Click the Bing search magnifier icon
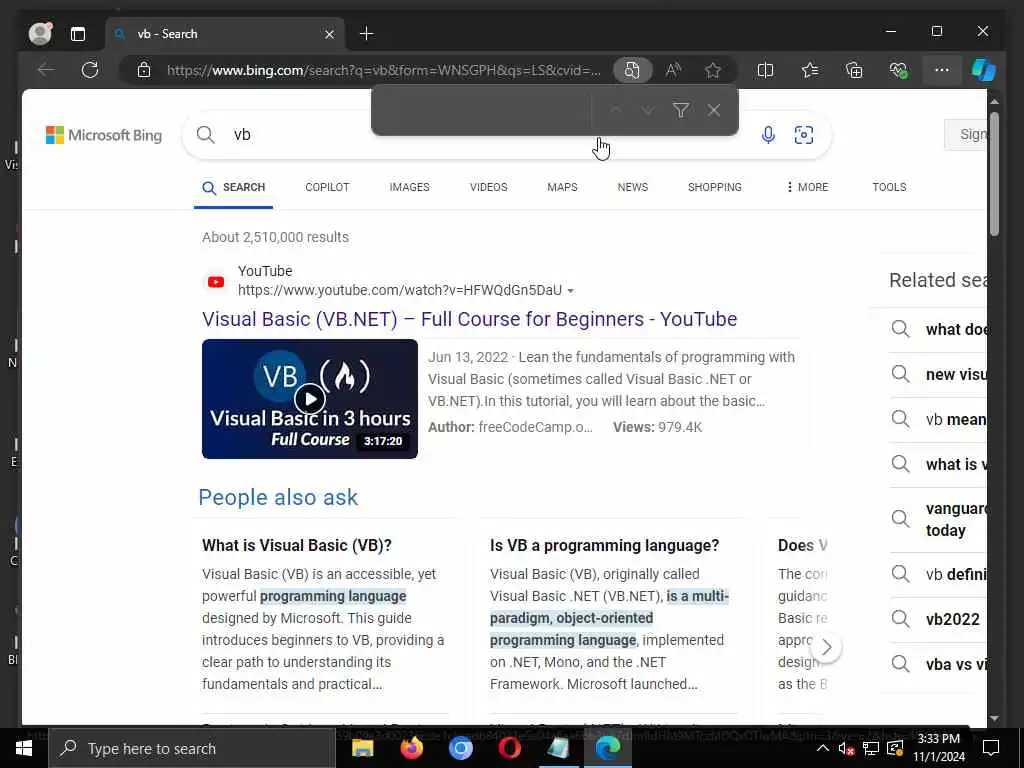The width and height of the screenshot is (1024, 768). (206, 135)
